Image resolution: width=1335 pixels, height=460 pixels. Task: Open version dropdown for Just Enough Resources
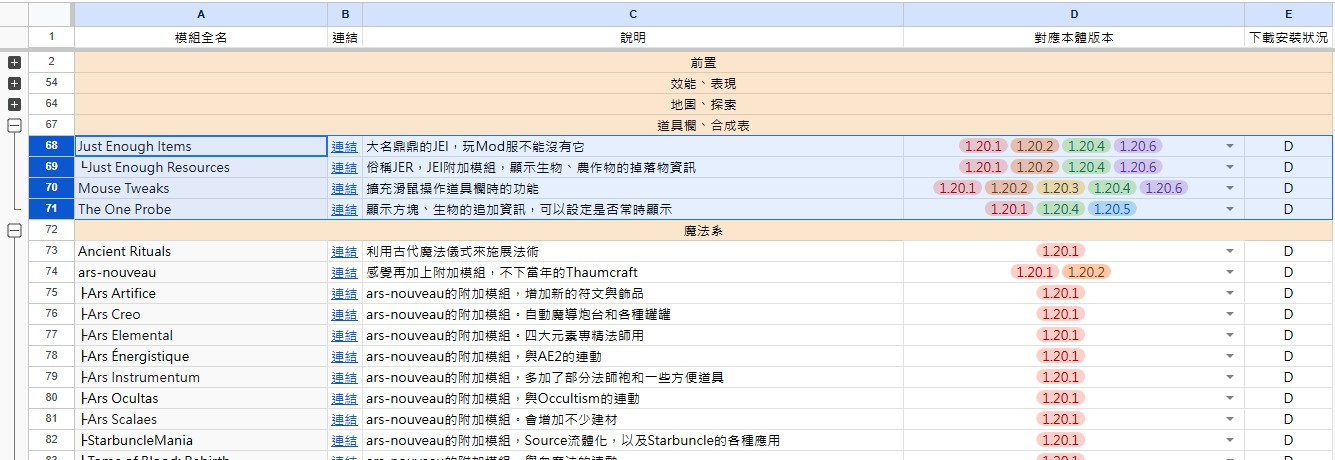pos(1230,168)
